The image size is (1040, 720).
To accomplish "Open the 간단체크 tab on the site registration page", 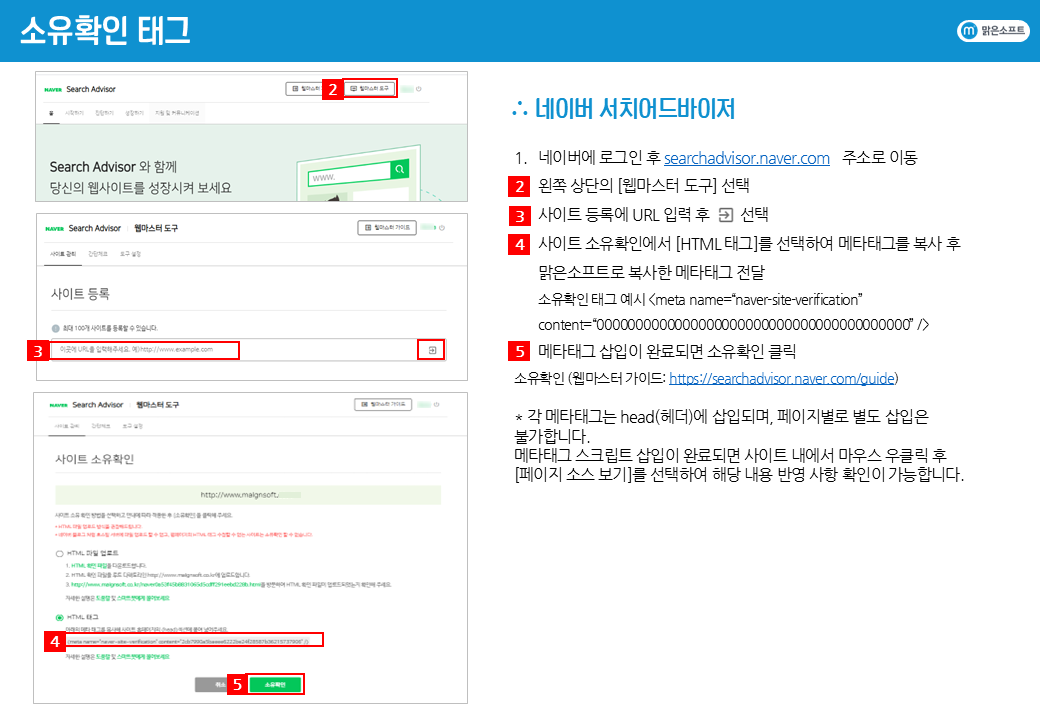I will pos(100,255).
